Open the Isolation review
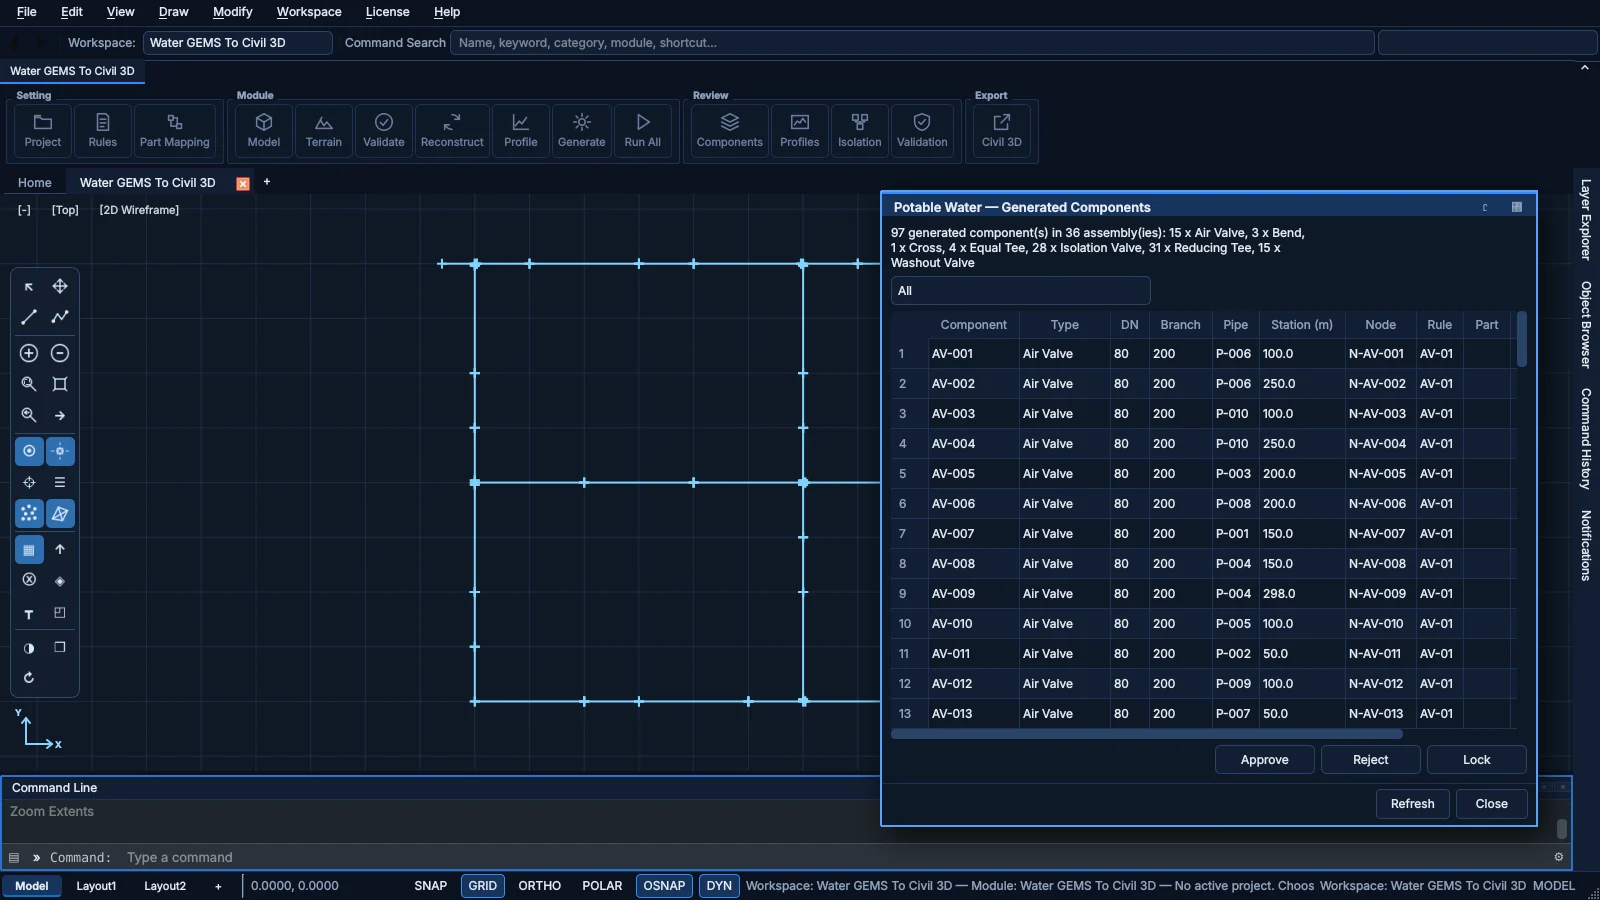Viewport: 1600px width, 900px height. click(x=860, y=131)
